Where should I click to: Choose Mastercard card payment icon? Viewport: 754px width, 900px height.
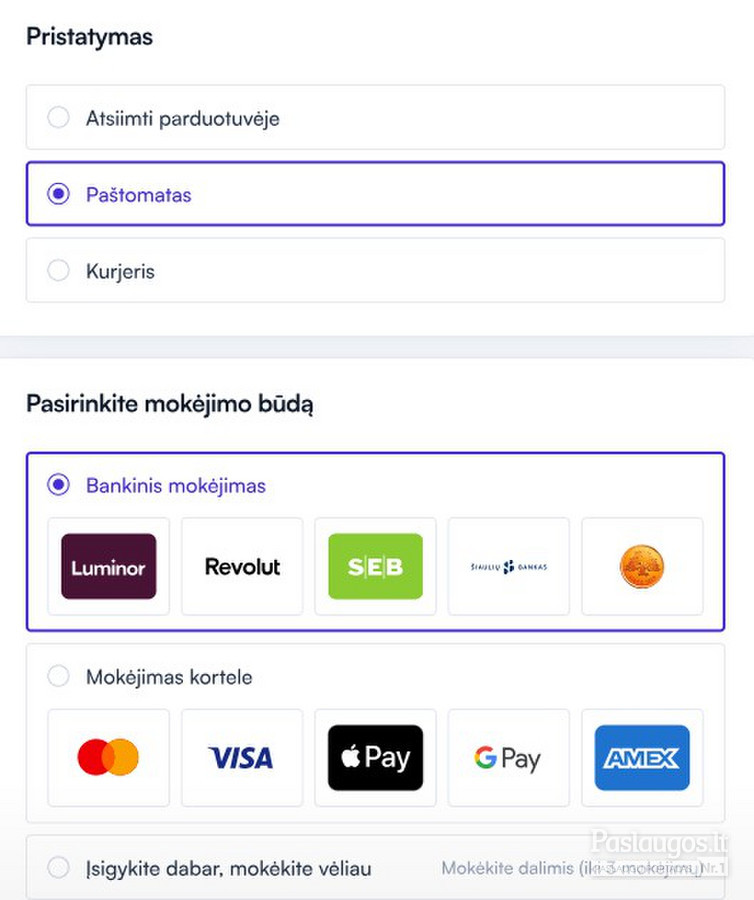click(x=108, y=758)
